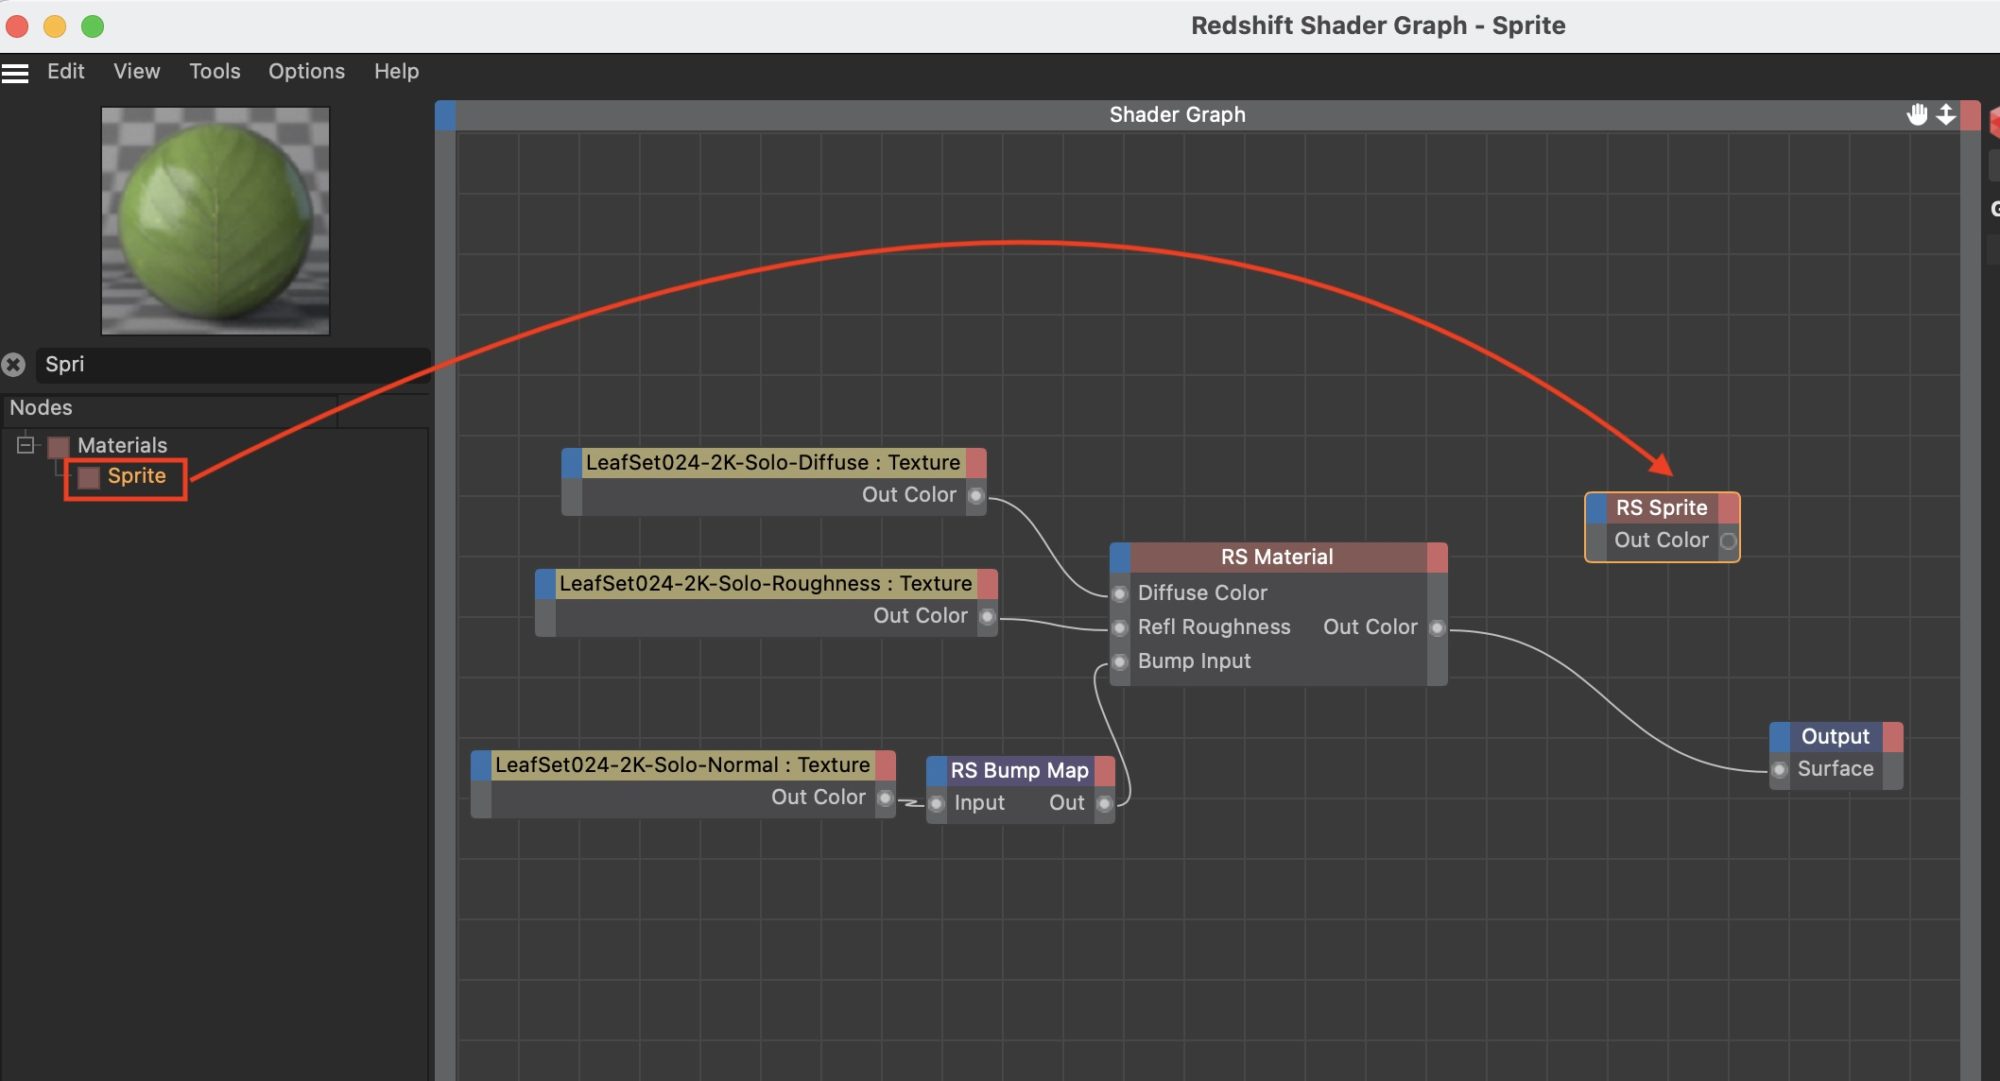Click the node search field containing Spri
2000x1081 pixels.
[230, 365]
